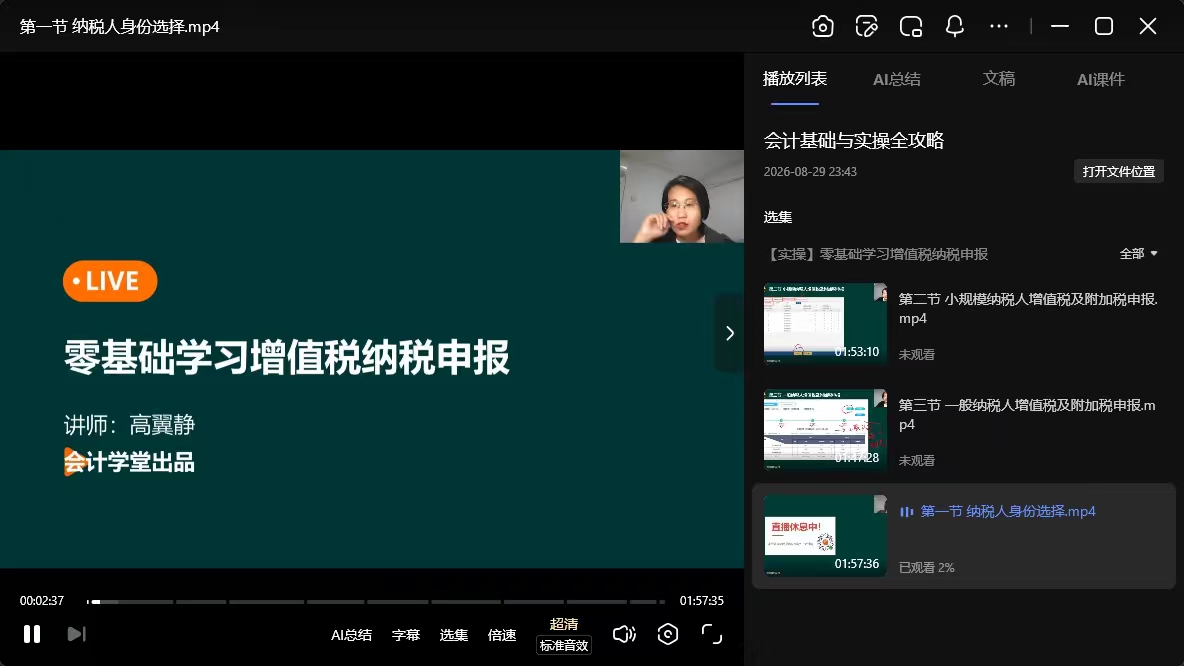Switch to the 文稿 tab
1184x666 pixels.
[x=998, y=79]
